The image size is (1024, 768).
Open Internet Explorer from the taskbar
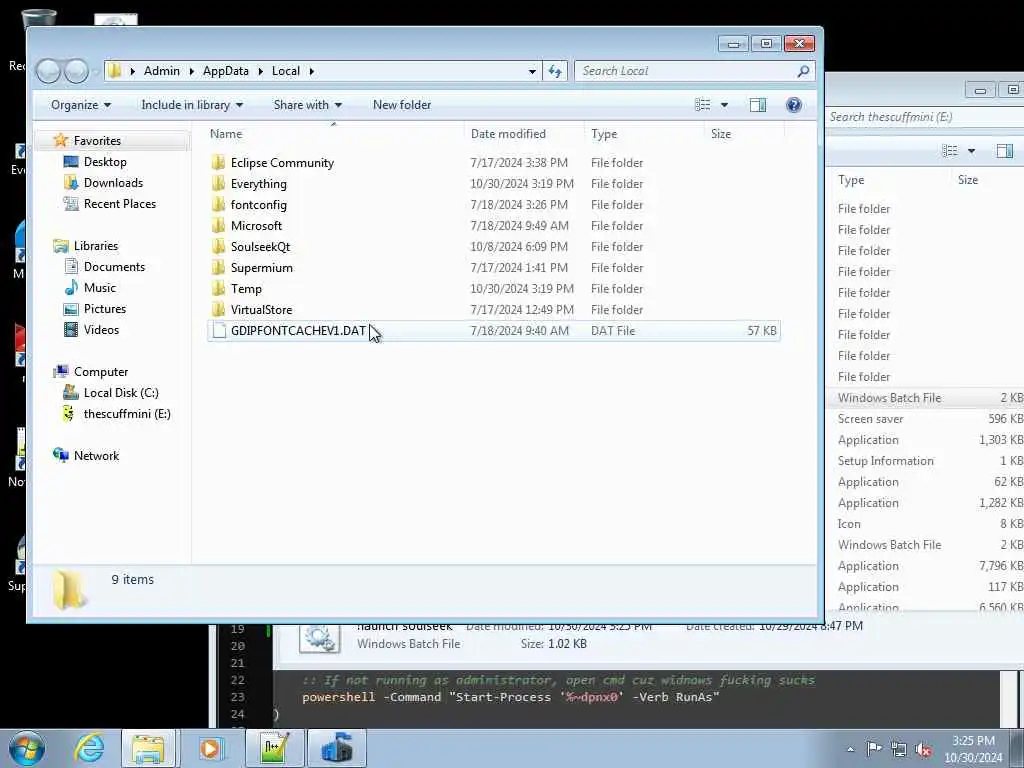tap(89, 748)
